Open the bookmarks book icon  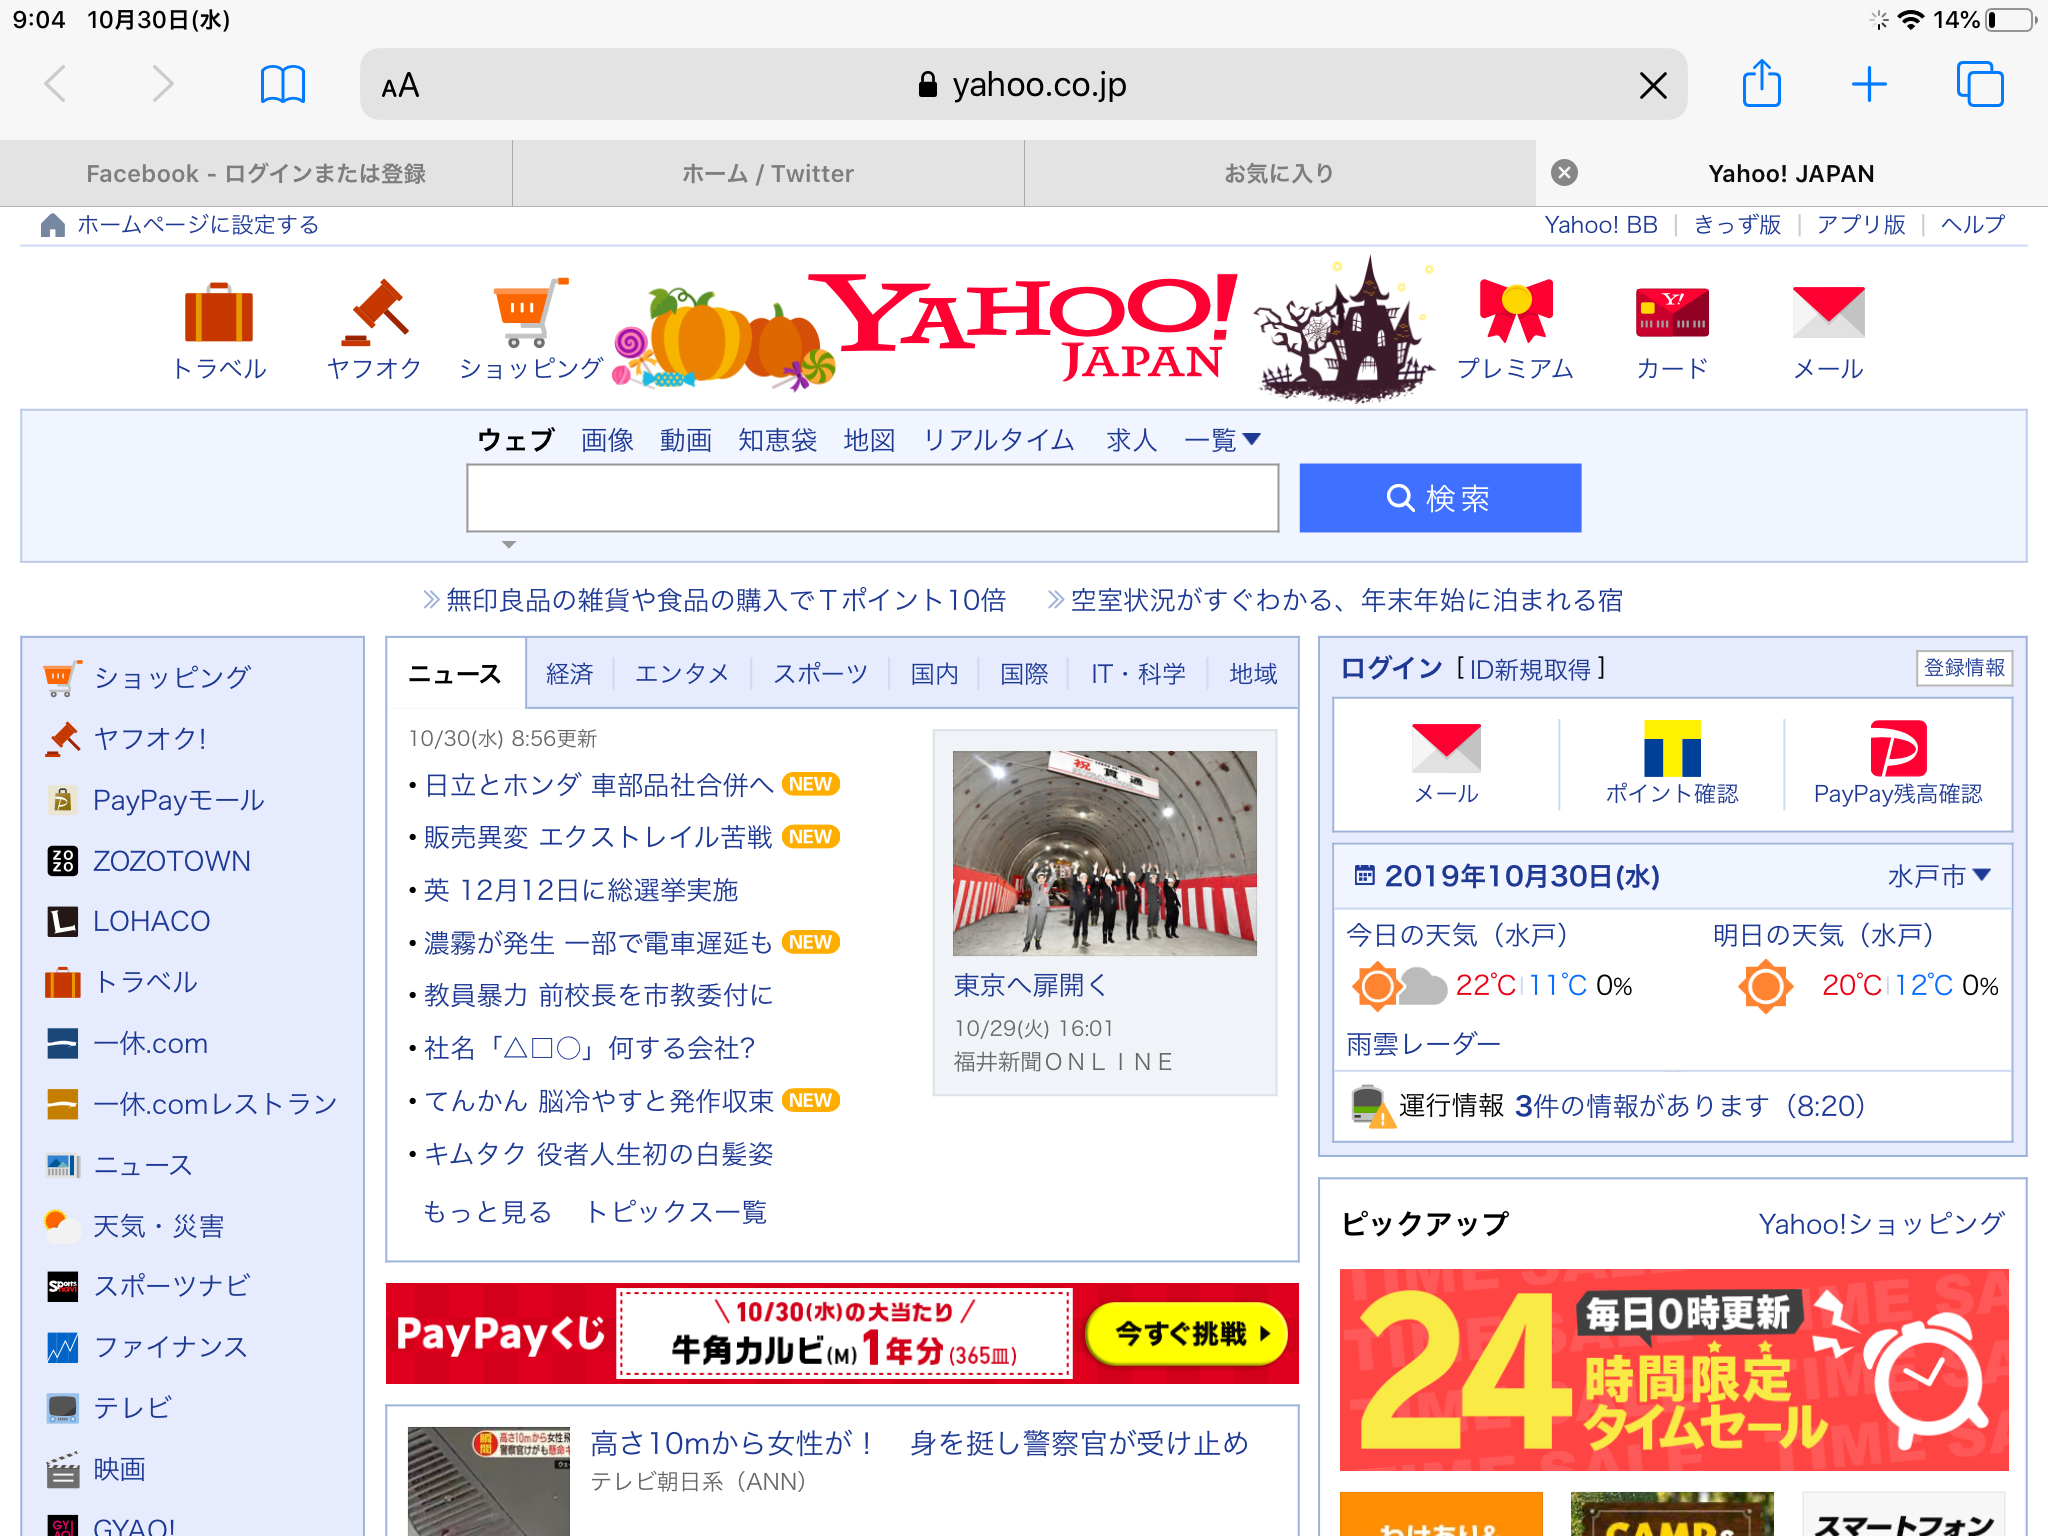coord(283,85)
